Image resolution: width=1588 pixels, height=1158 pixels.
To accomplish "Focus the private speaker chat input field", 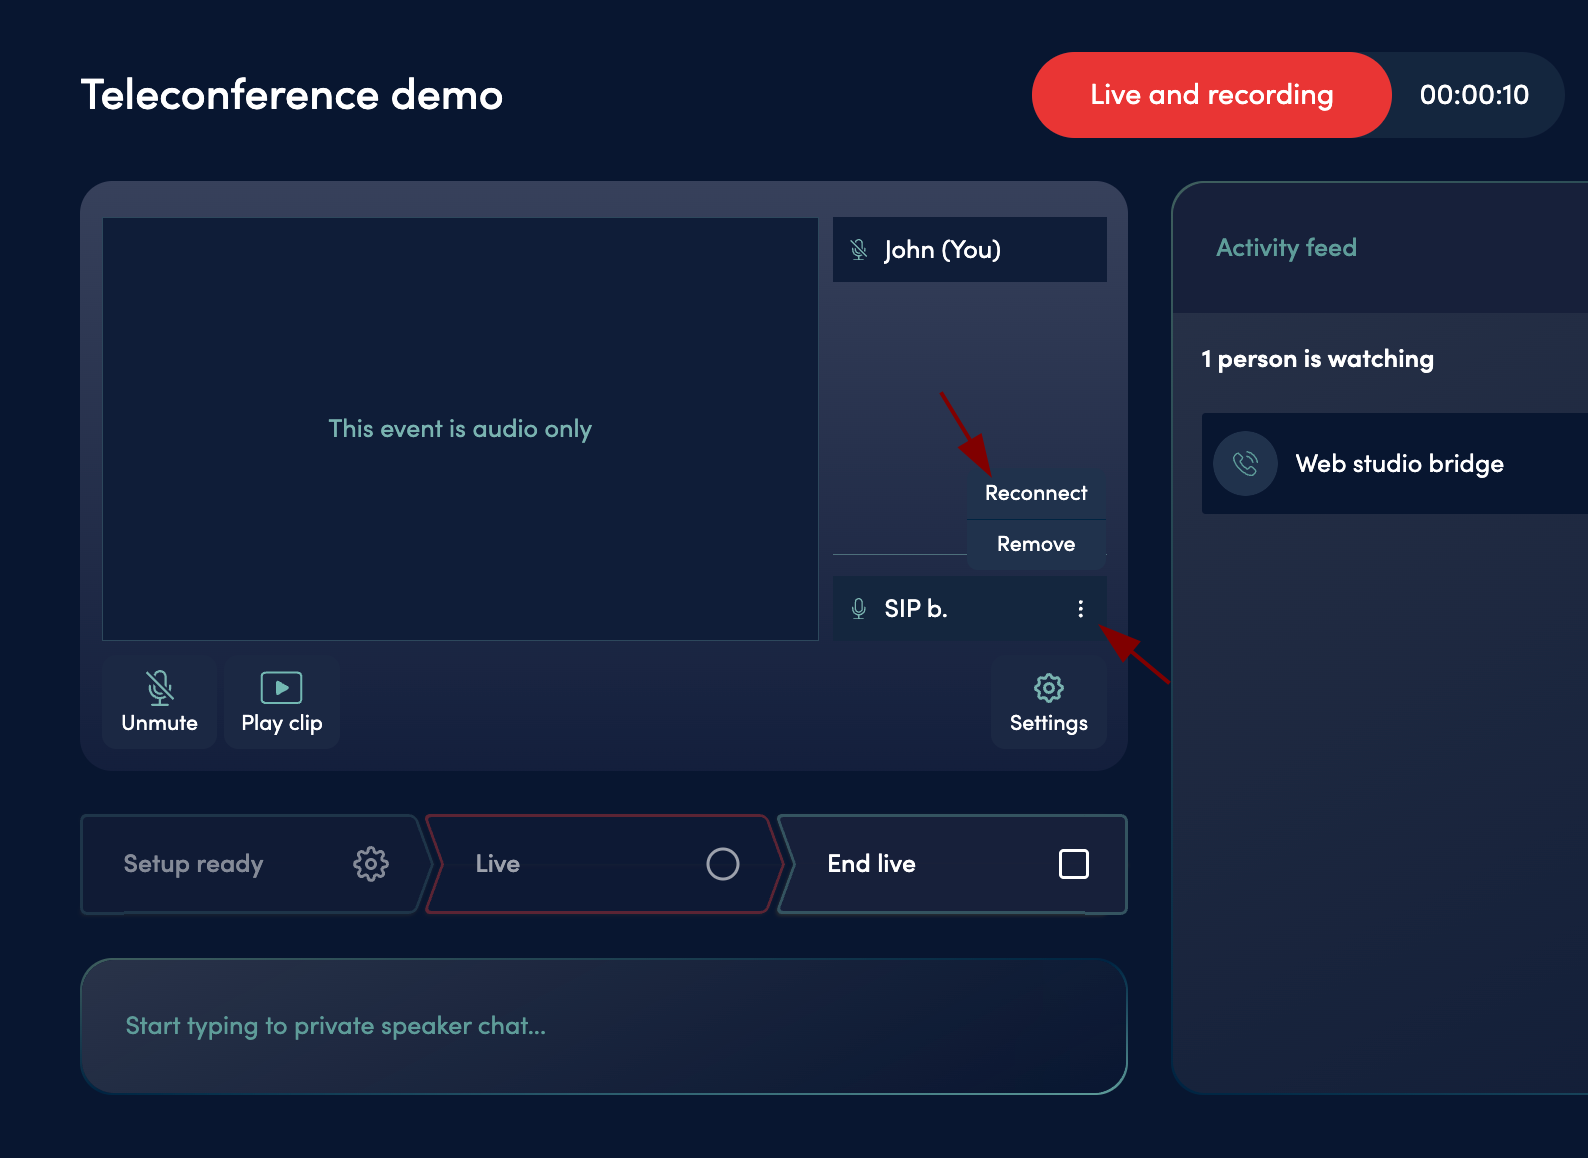I will pos(603,1026).
